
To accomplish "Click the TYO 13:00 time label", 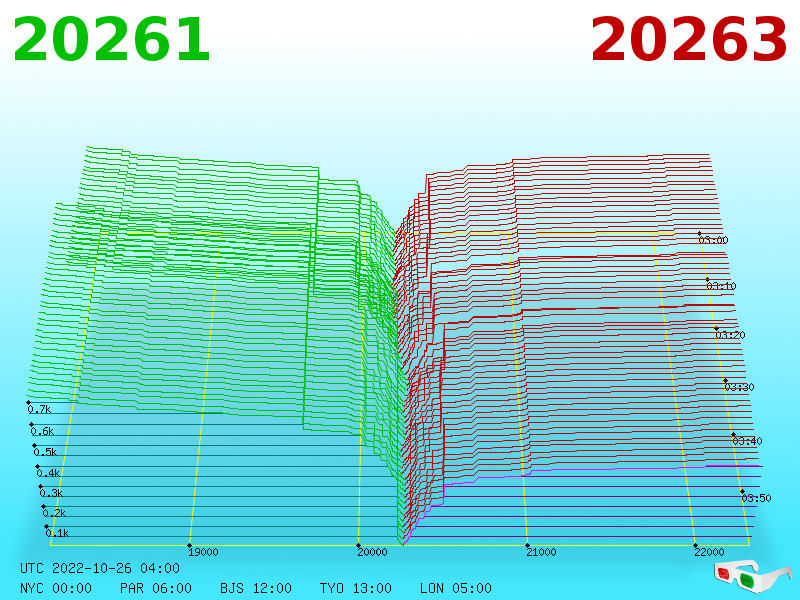I will [356, 588].
